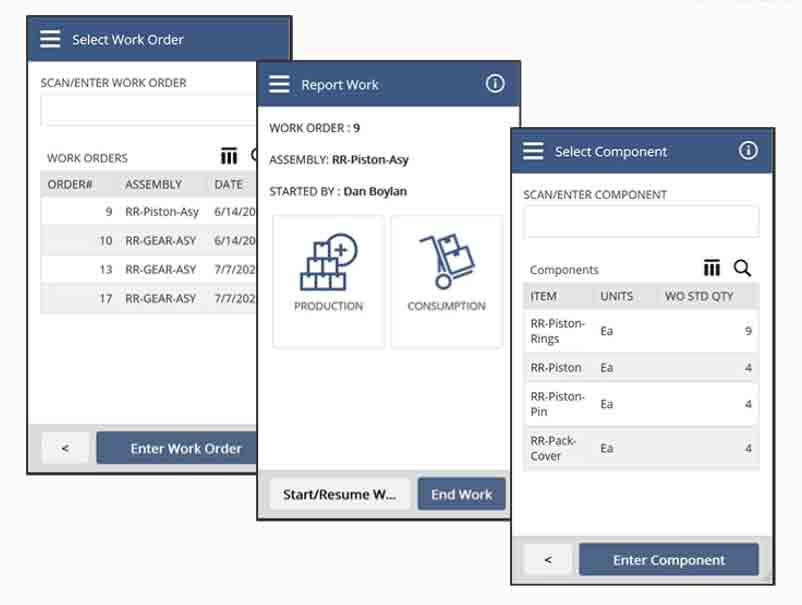Image resolution: width=802 pixels, height=605 pixels.
Task: Open column chooser icon above Components table
Action: coord(712,268)
